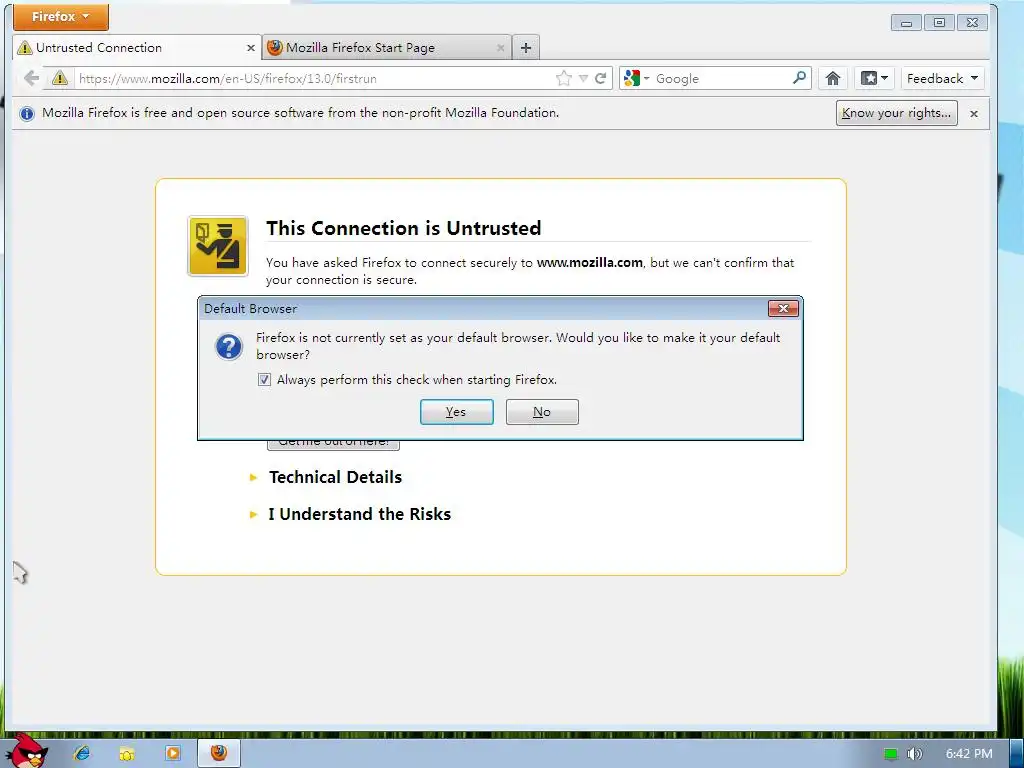Bookmark this page with the star icon

564,78
